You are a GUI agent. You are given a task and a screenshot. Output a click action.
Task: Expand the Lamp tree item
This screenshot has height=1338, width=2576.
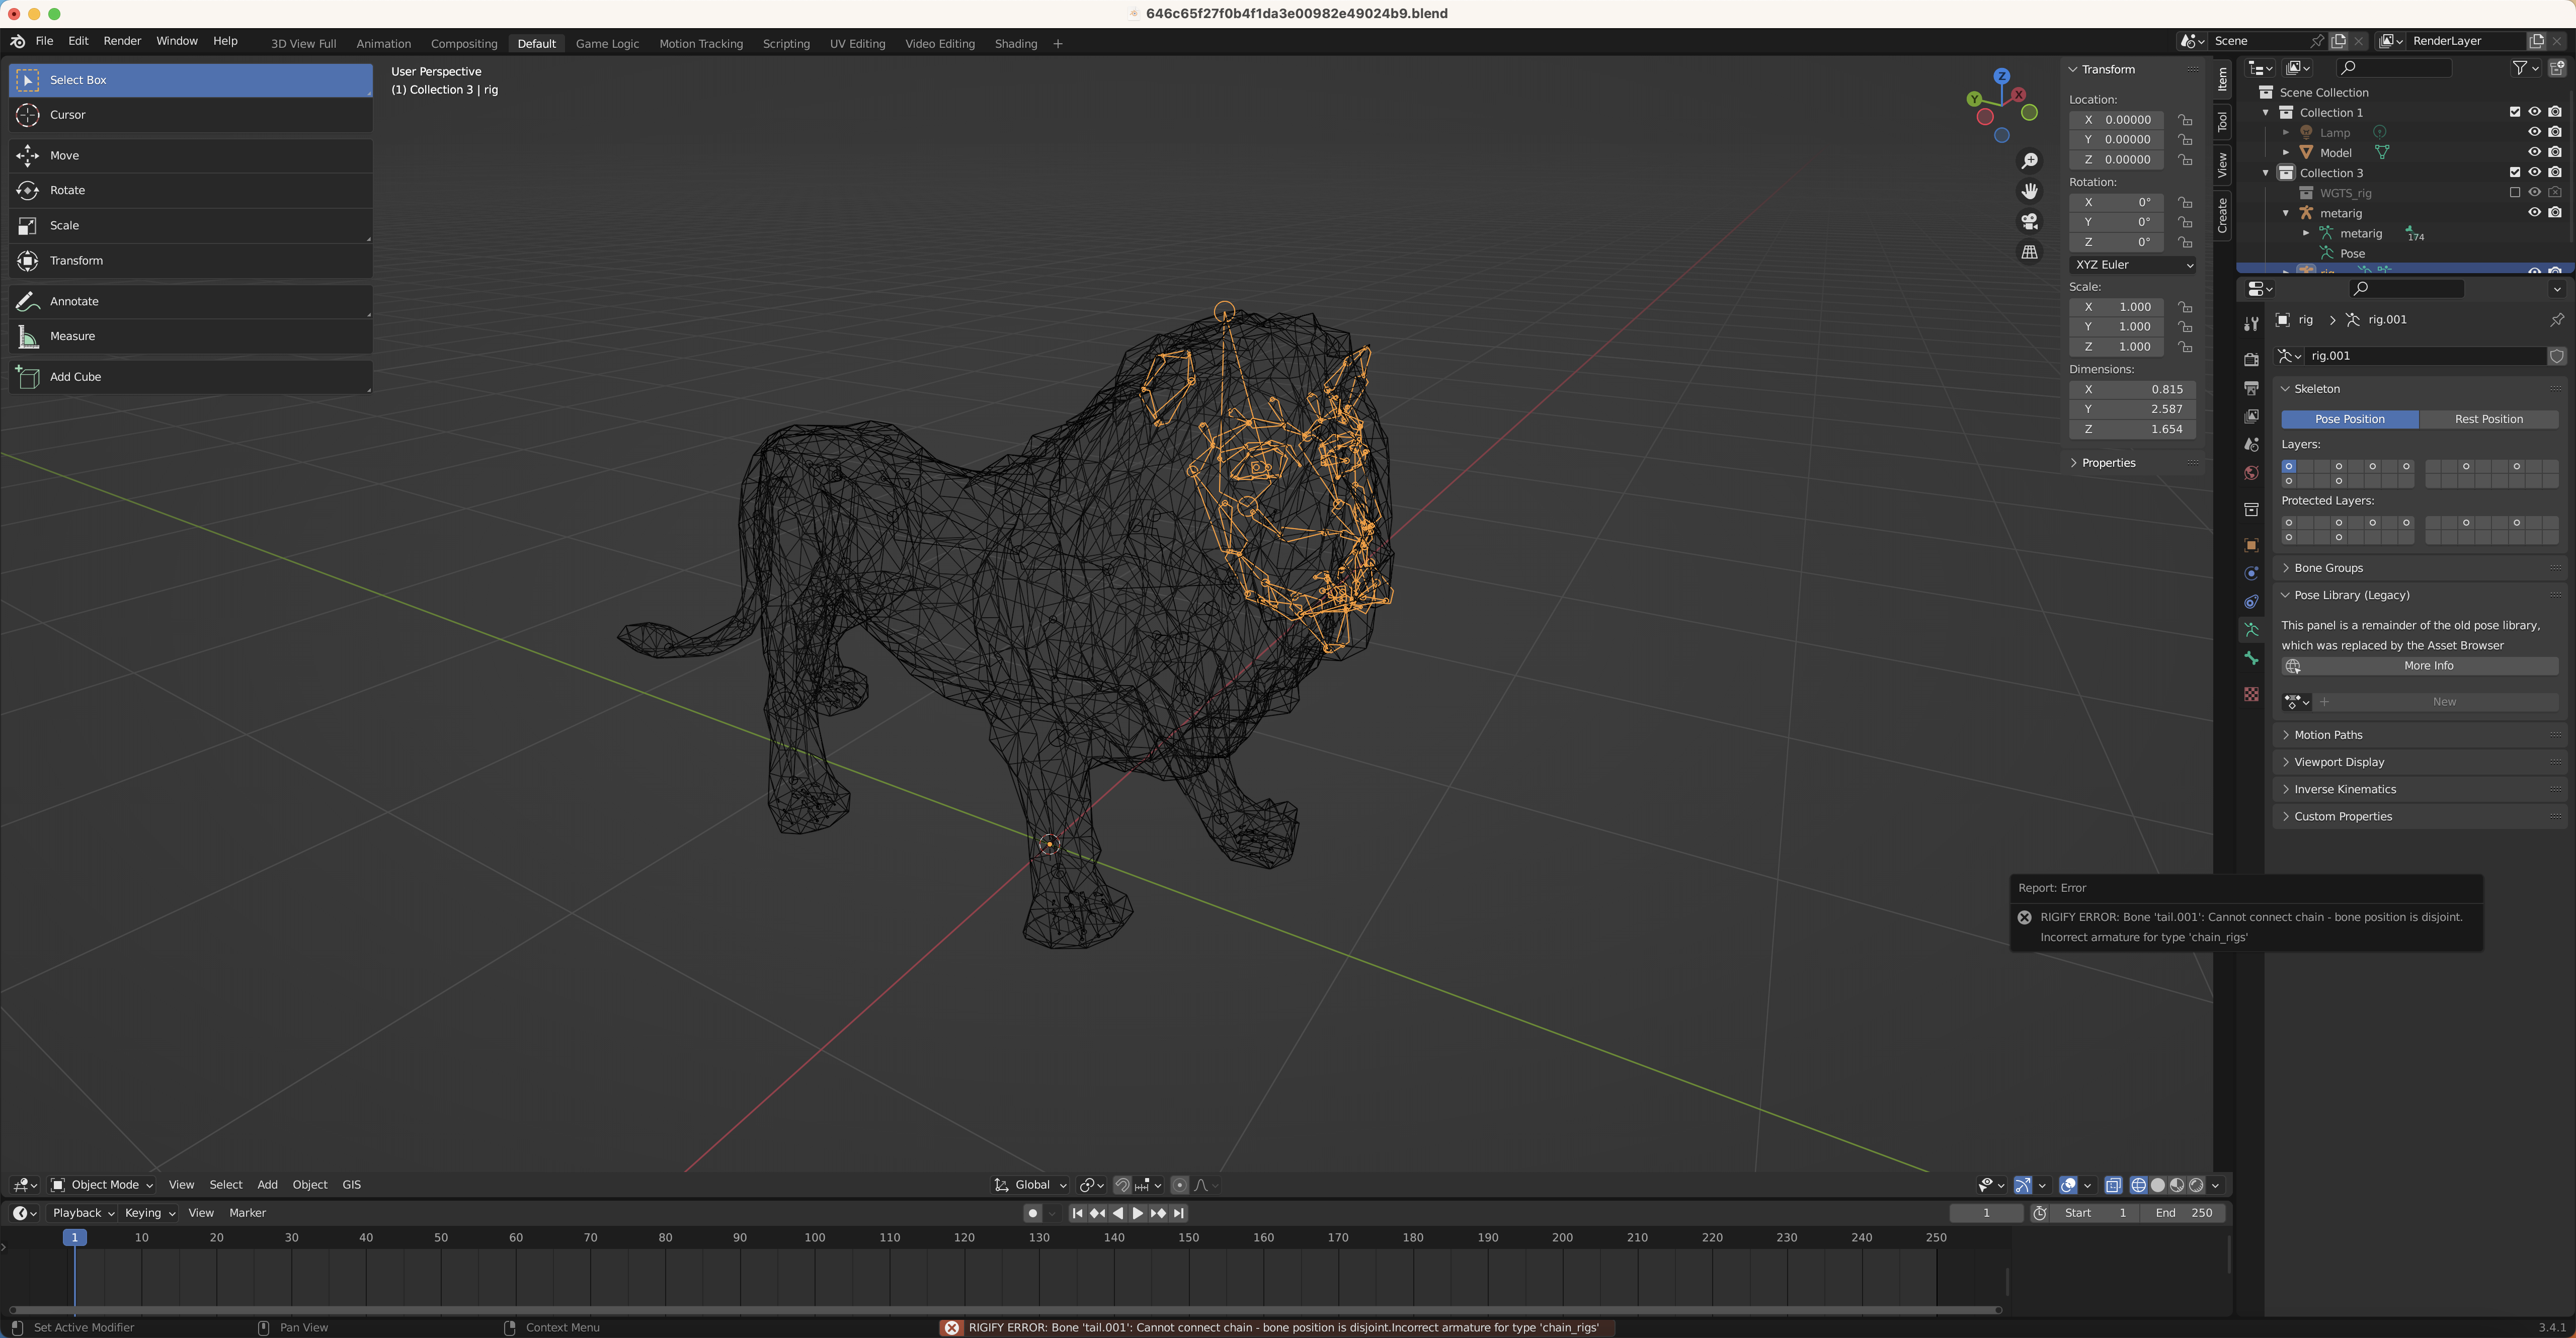click(2286, 132)
